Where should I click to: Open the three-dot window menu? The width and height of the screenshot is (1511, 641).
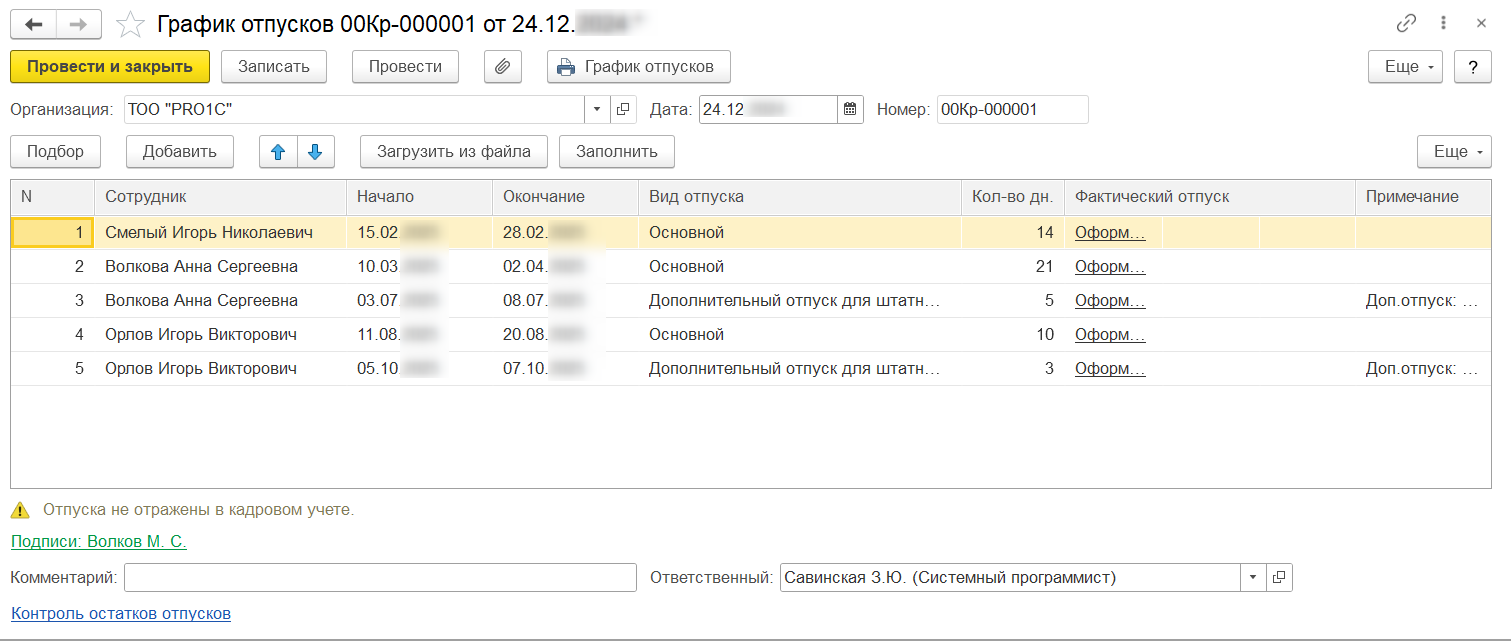click(1444, 23)
